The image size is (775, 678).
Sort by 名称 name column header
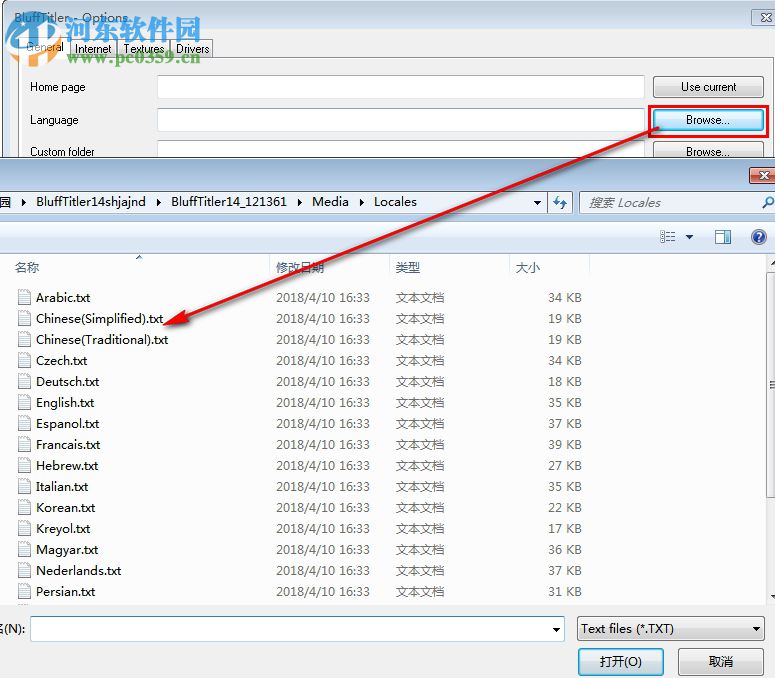pos(27,267)
